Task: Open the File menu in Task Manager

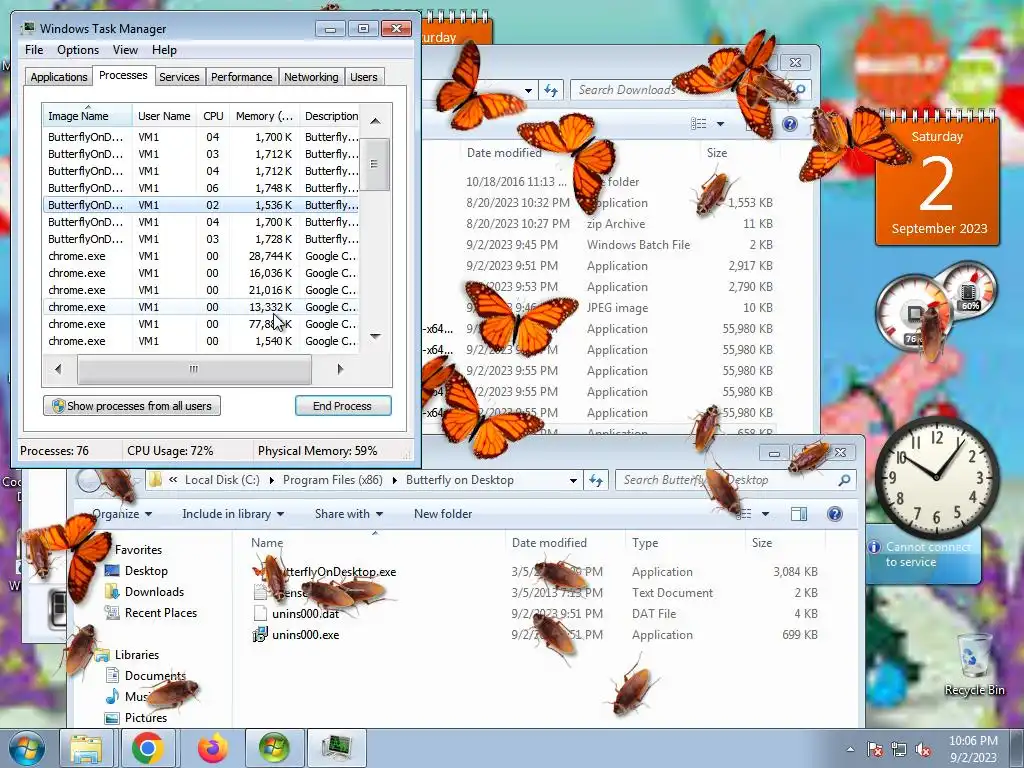Action: click(x=34, y=50)
